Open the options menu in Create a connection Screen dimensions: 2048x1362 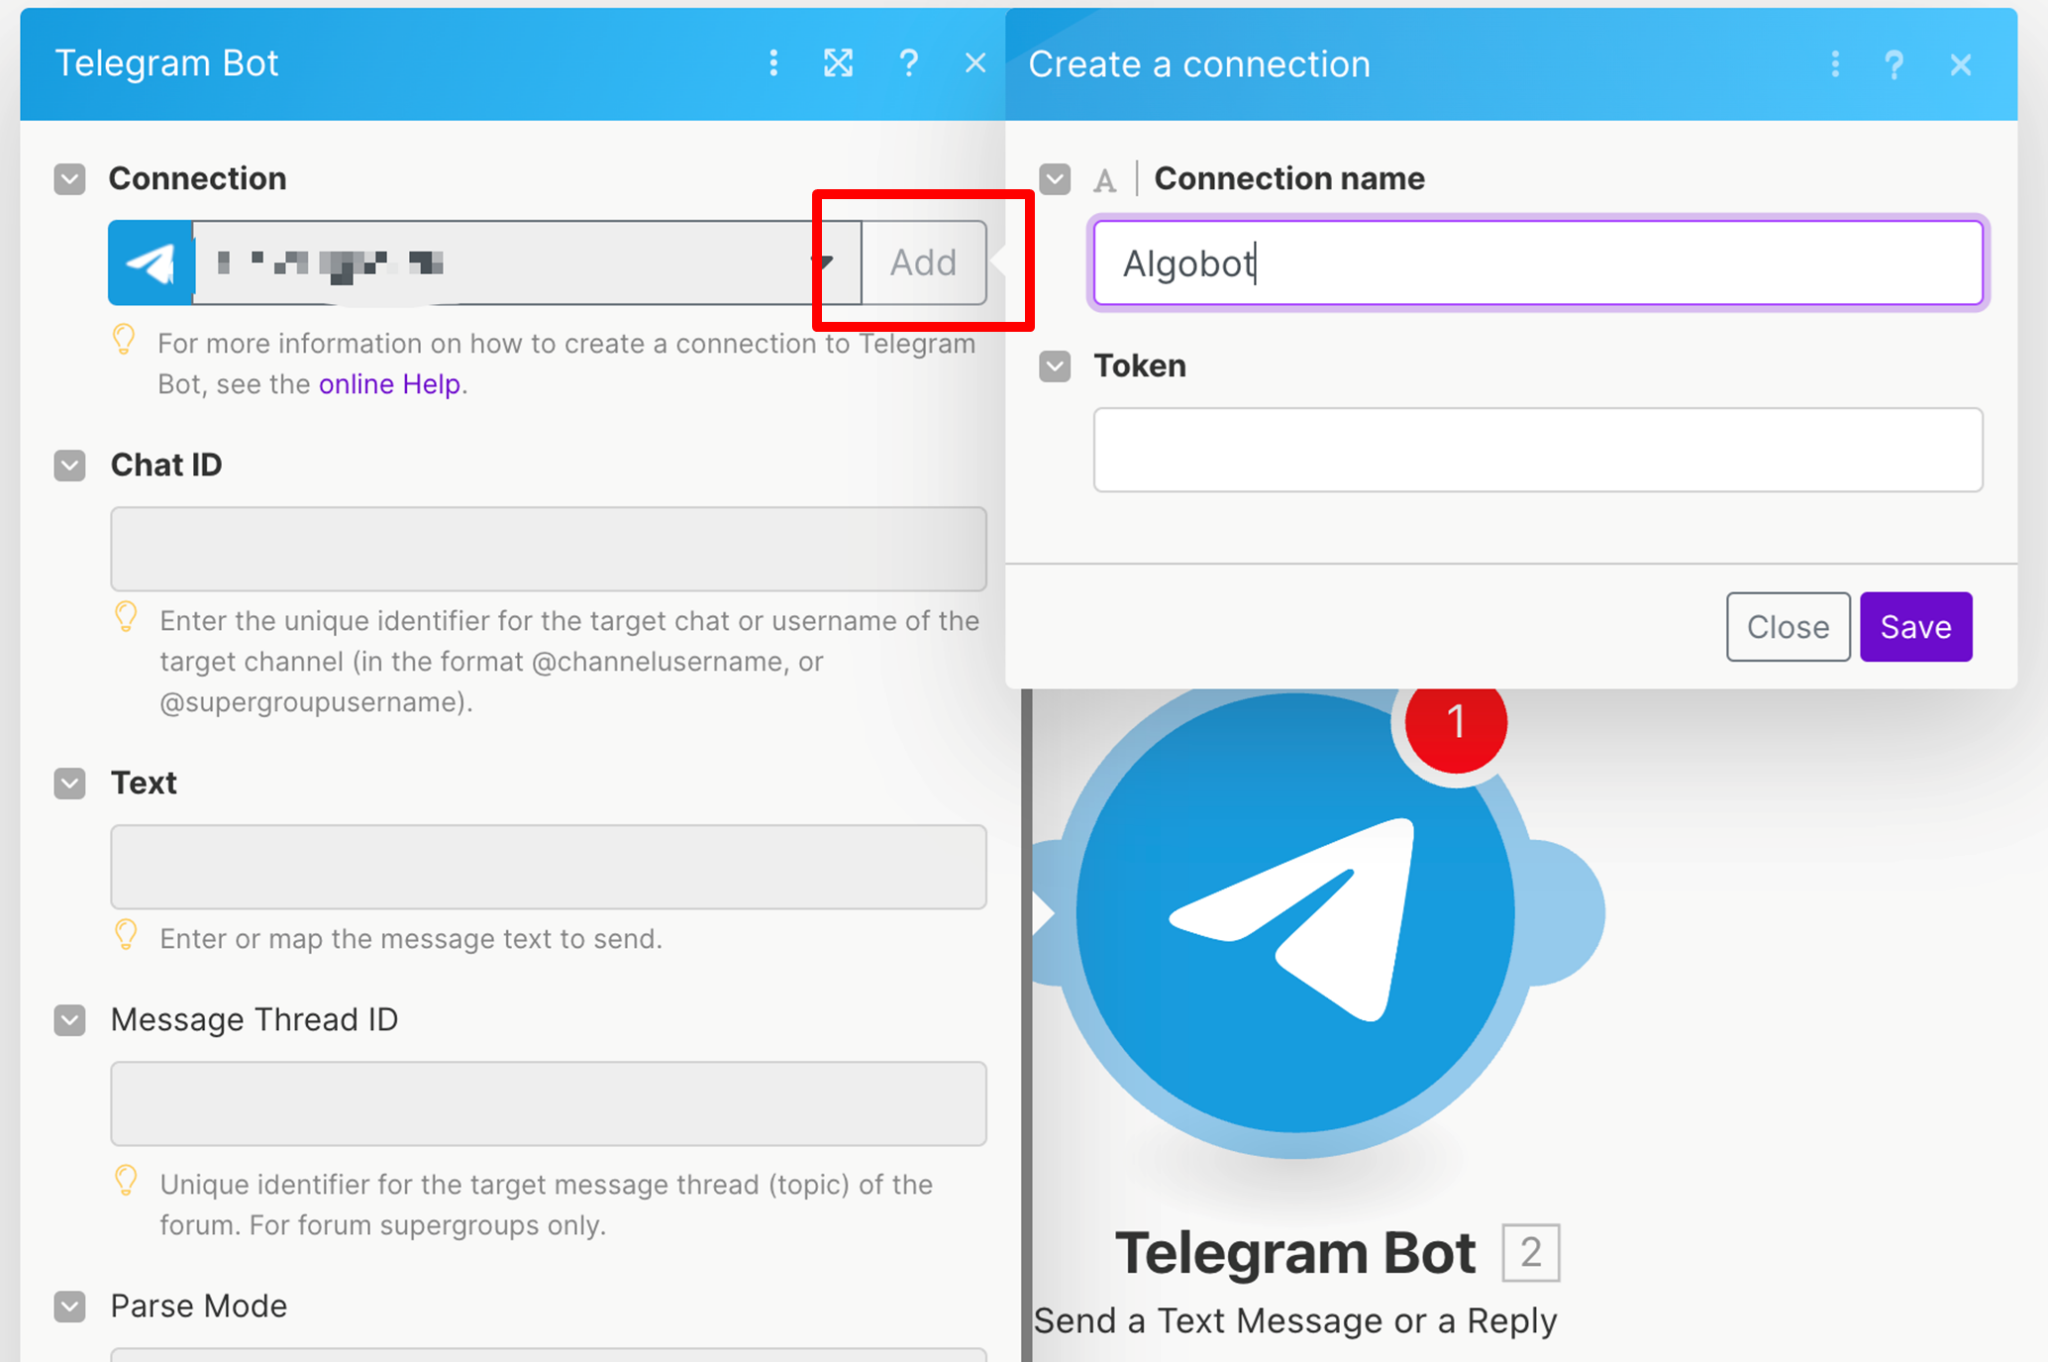pos(1836,65)
